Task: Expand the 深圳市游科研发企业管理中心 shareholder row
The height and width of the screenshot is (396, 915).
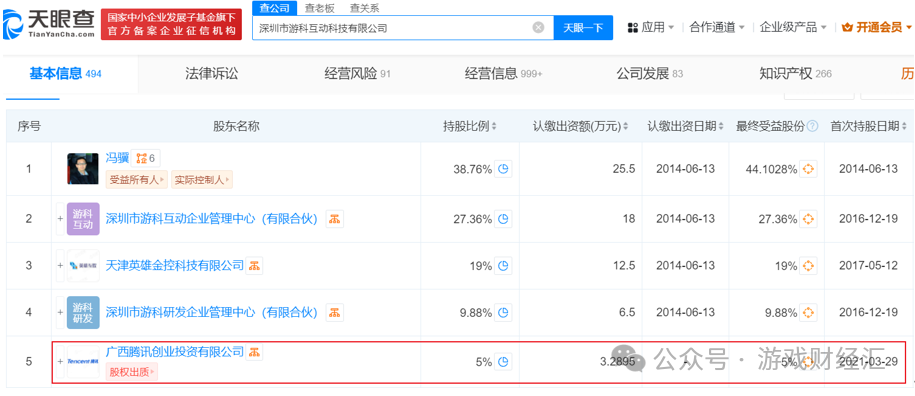Action: point(60,313)
